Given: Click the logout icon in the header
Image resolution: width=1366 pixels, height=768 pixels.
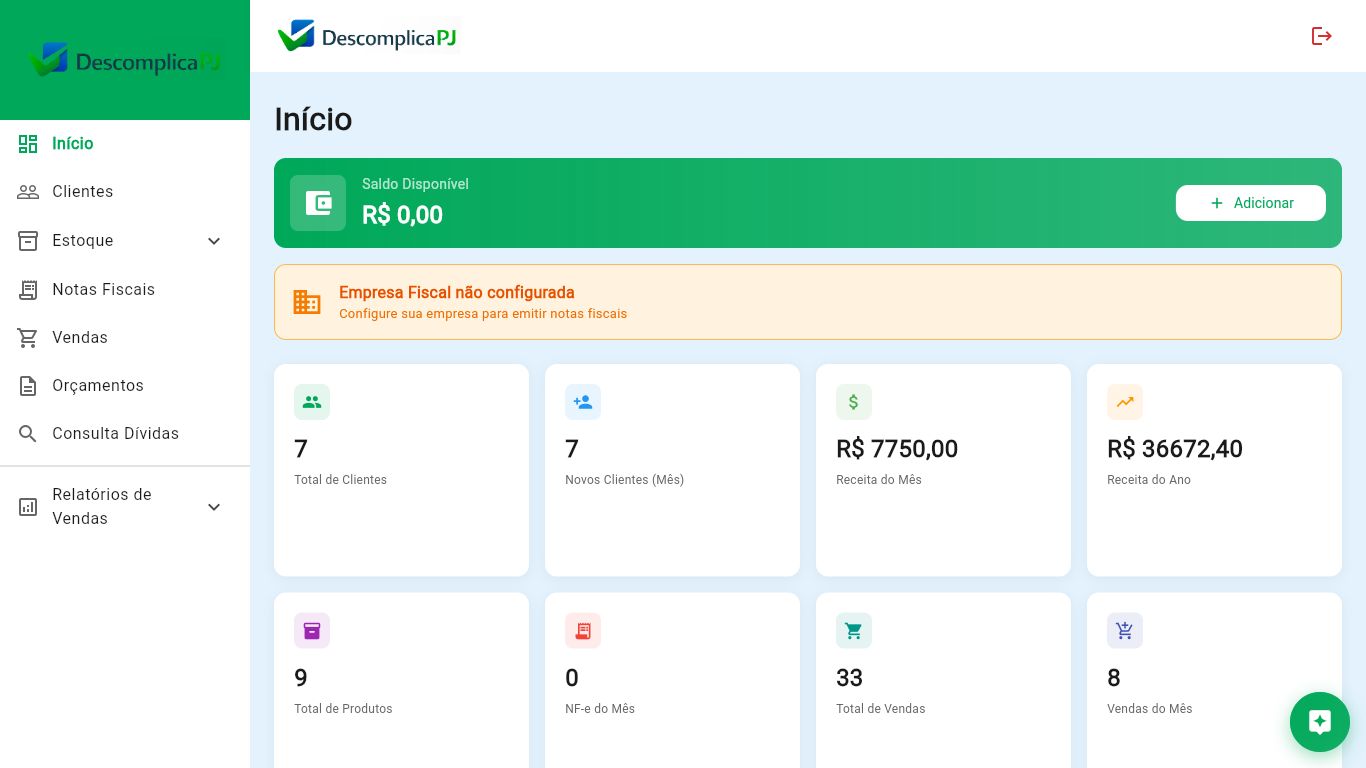Looking at the screenshot, I should [x=1322, y=36].
